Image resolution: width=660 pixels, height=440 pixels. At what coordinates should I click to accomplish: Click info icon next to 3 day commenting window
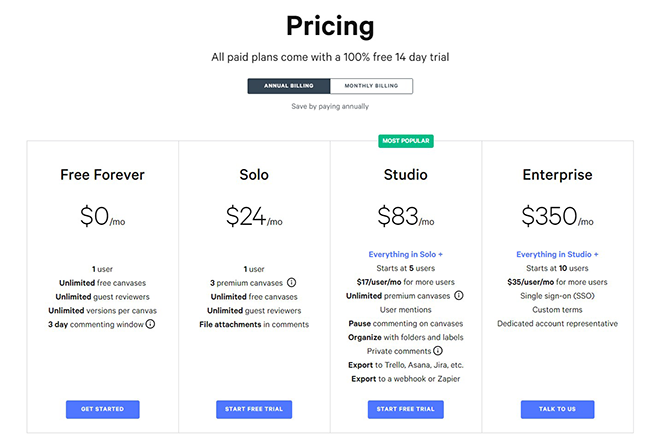pos(150,324)
